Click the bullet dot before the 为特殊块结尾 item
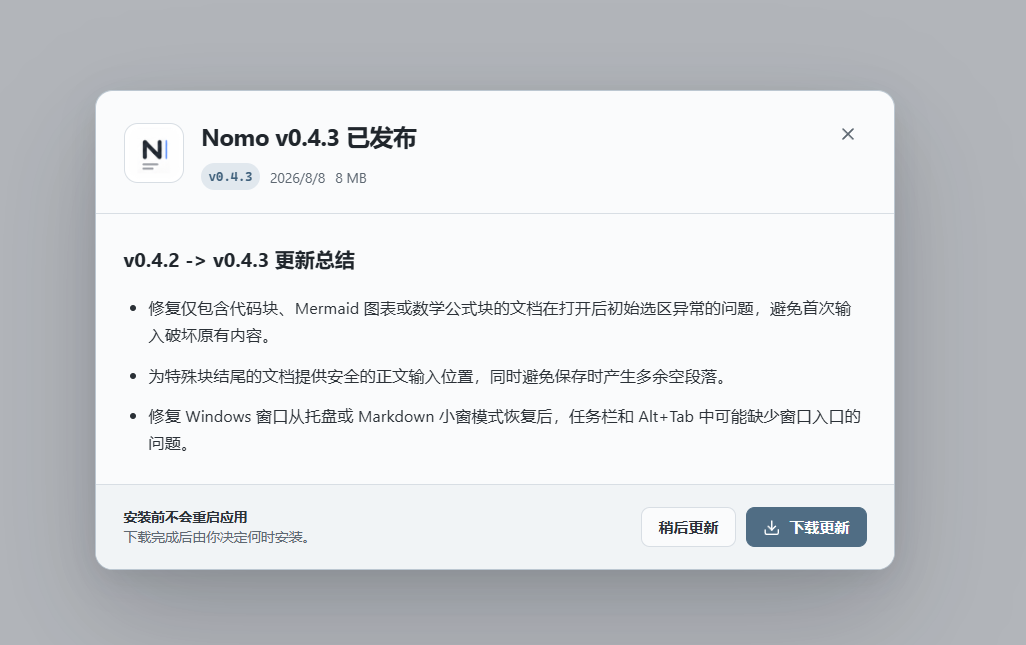 [133, 377]
